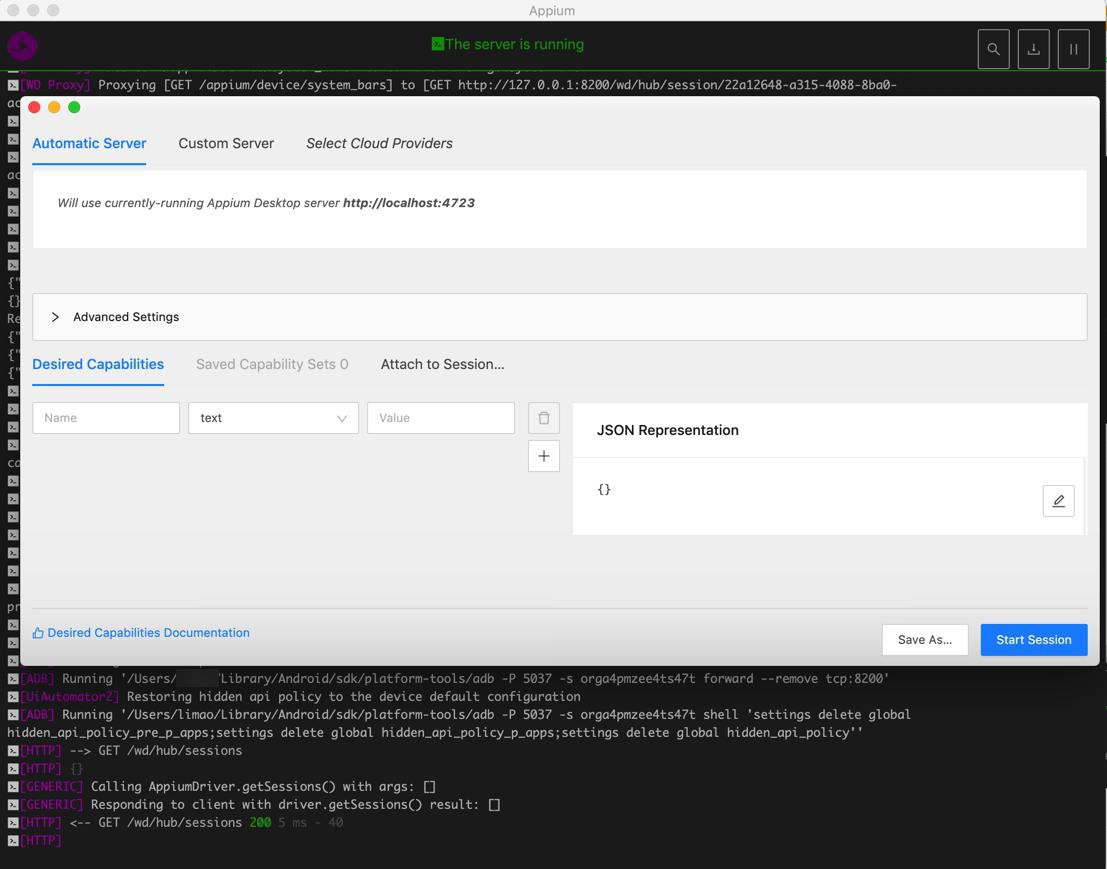Expand the Advanced Settings section
Screen dimensions: 1107x869
tap(559, 317)
